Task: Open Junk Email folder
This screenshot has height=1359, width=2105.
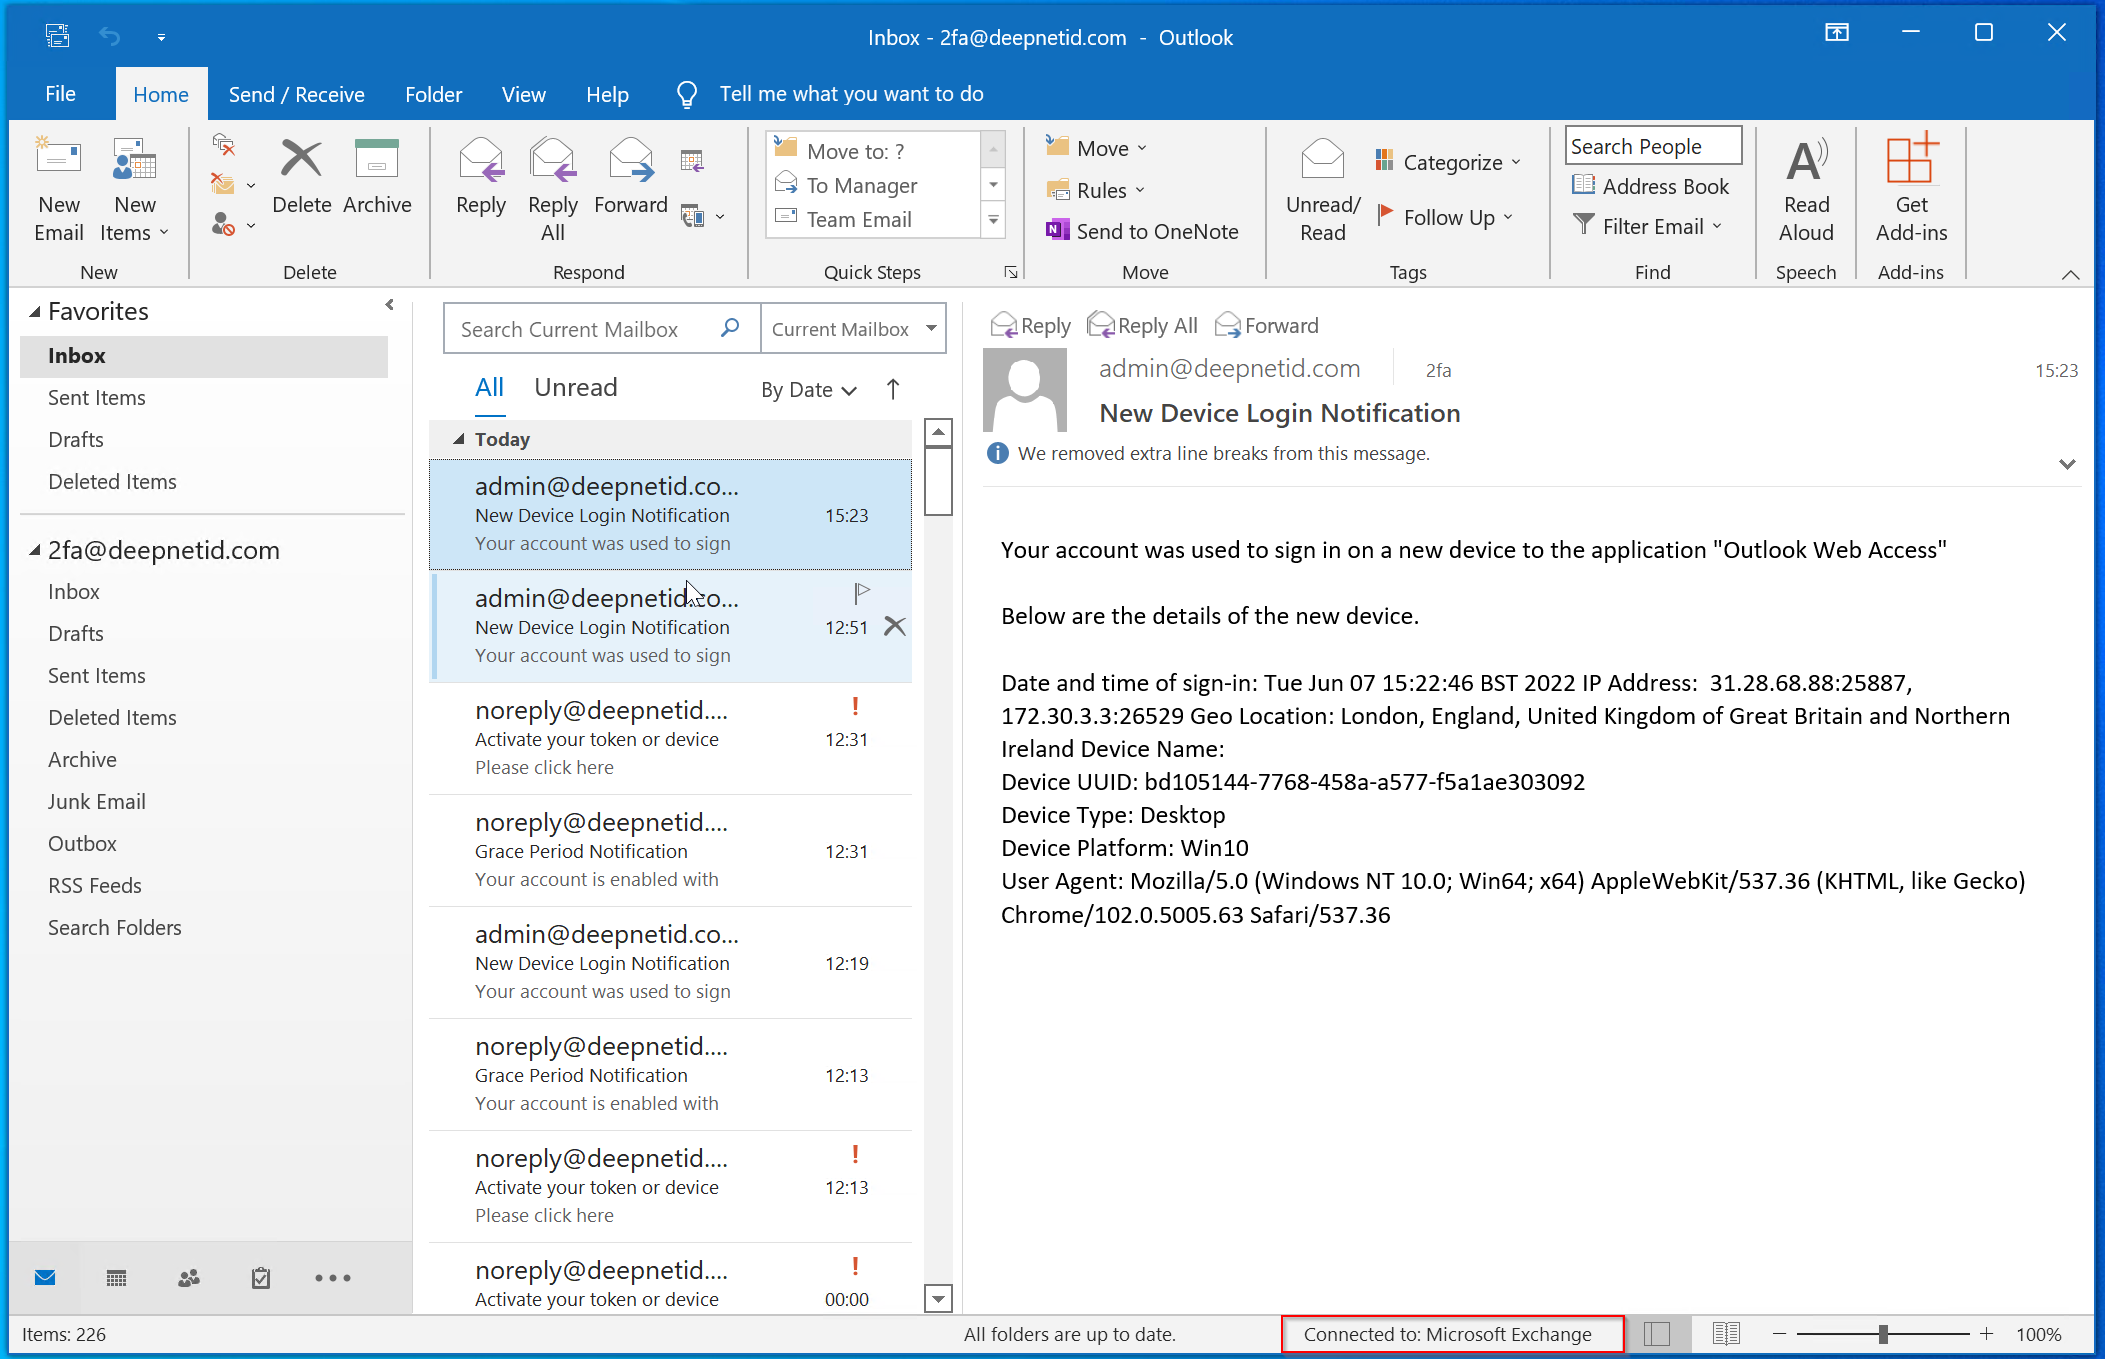Action: pyautogui.click(x=97, y=801)
